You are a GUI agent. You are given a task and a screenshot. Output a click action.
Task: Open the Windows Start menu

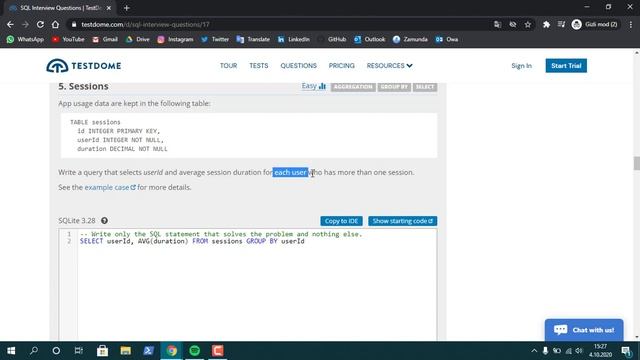click(11, 351)
